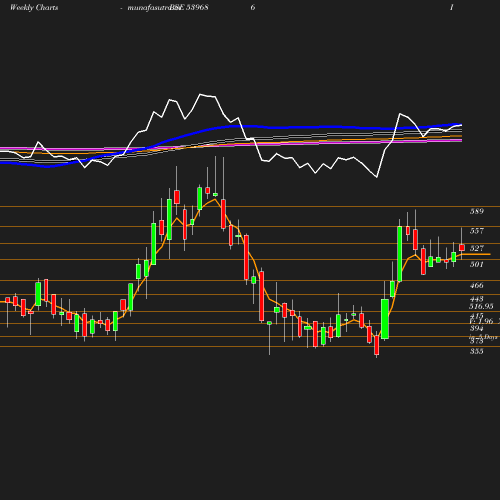Viewport: 500px width, 500px height.
Task: Click the 516.95 current price value
Action: 481,306
